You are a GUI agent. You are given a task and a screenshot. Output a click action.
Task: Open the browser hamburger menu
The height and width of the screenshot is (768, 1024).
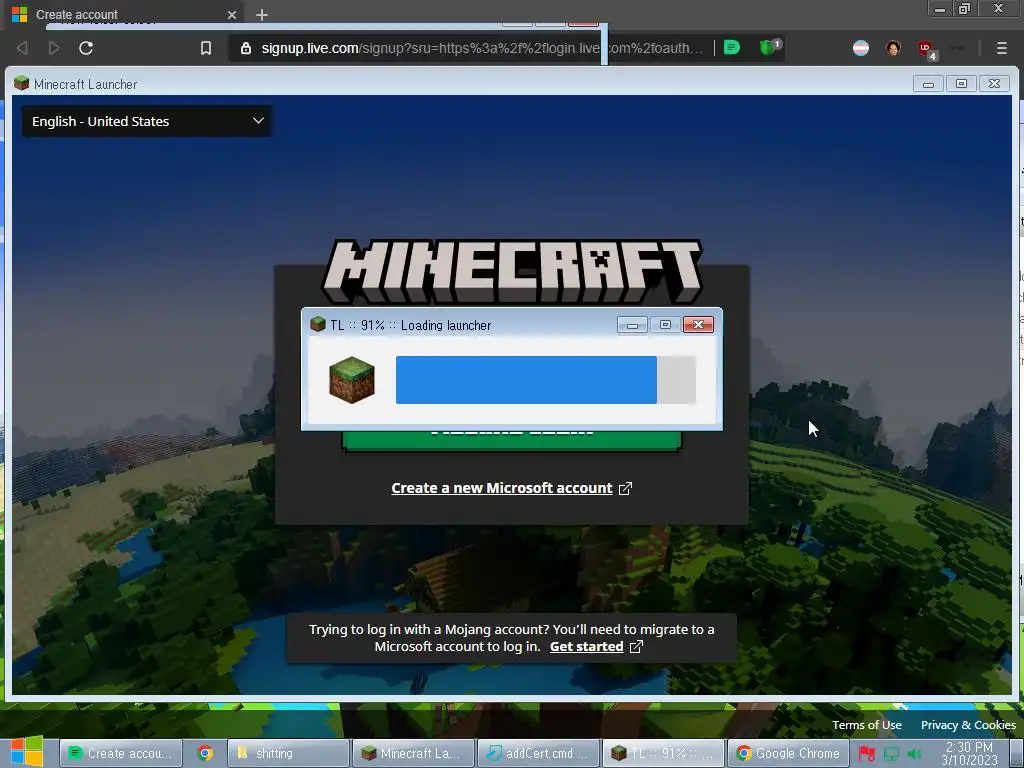[x=1001, y=48]
